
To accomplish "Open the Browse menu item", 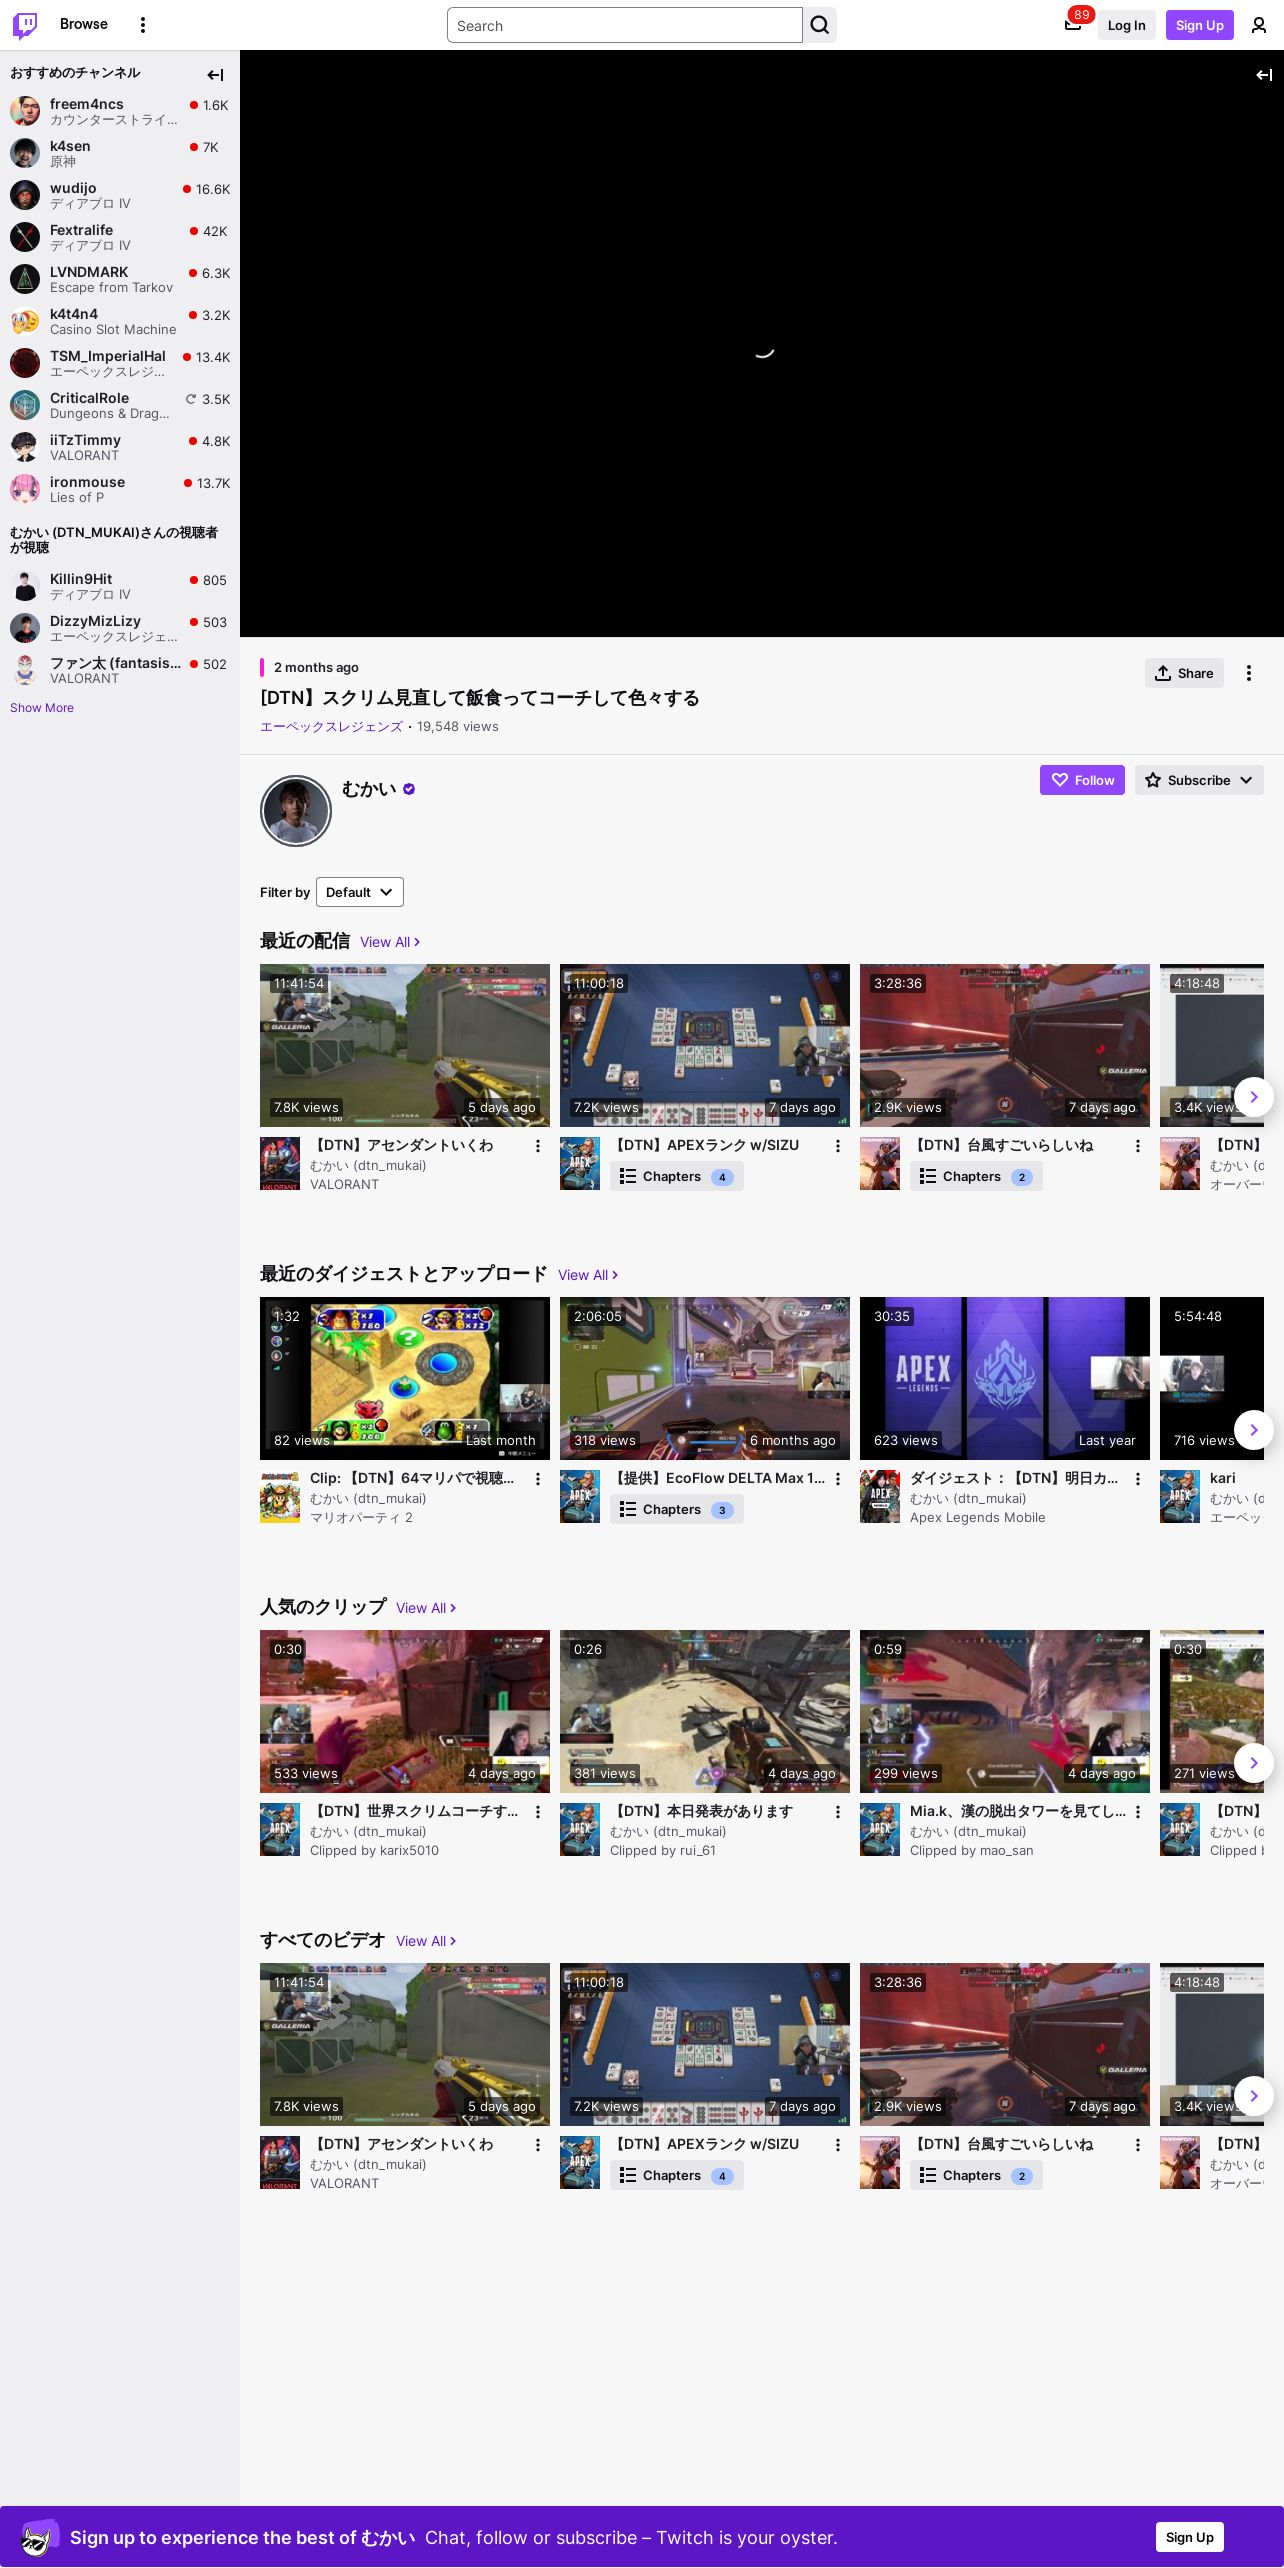I will pyautogui.click(x=84, y=24).
